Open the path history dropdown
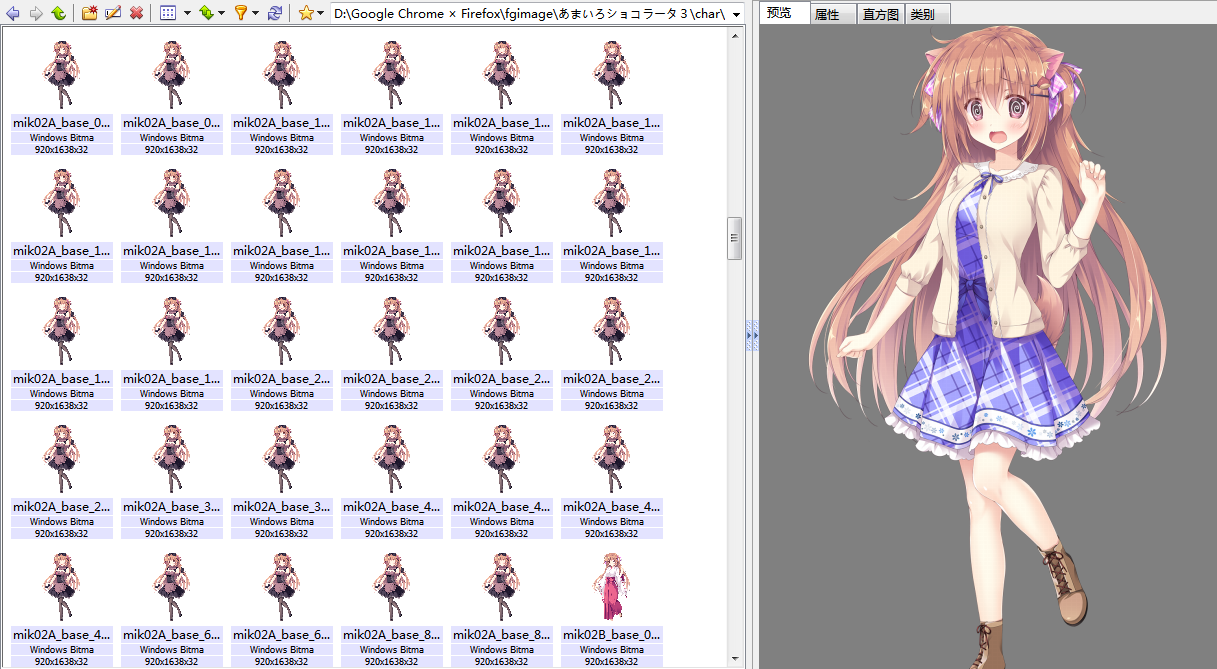 point(737,14)
